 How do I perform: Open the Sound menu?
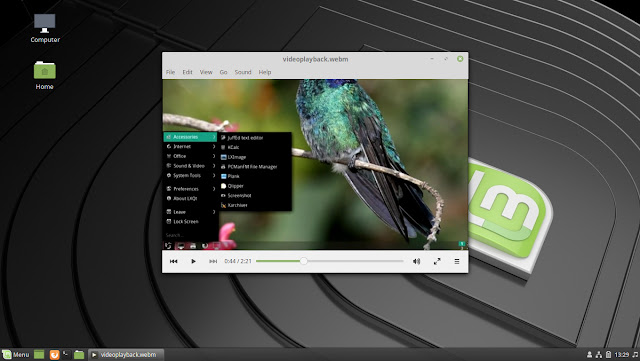(243, 72)
